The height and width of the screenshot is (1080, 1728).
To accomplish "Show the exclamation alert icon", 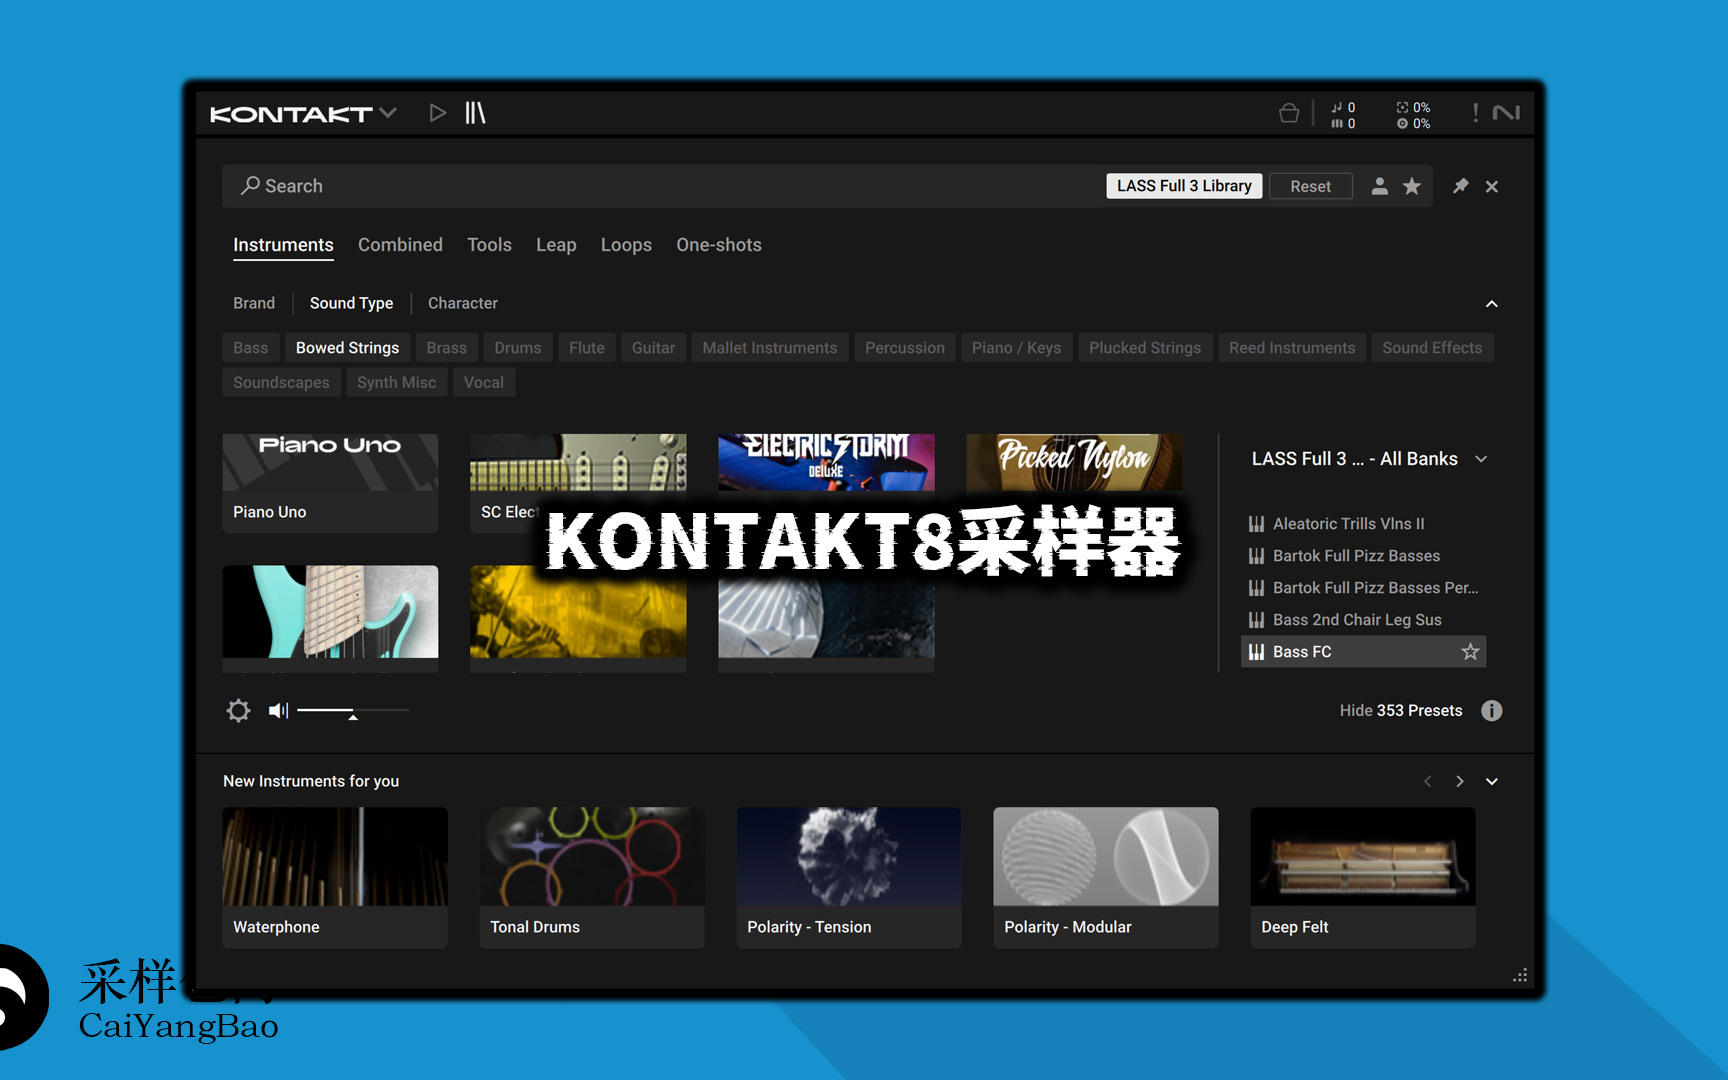I will tap(1475, 113).
